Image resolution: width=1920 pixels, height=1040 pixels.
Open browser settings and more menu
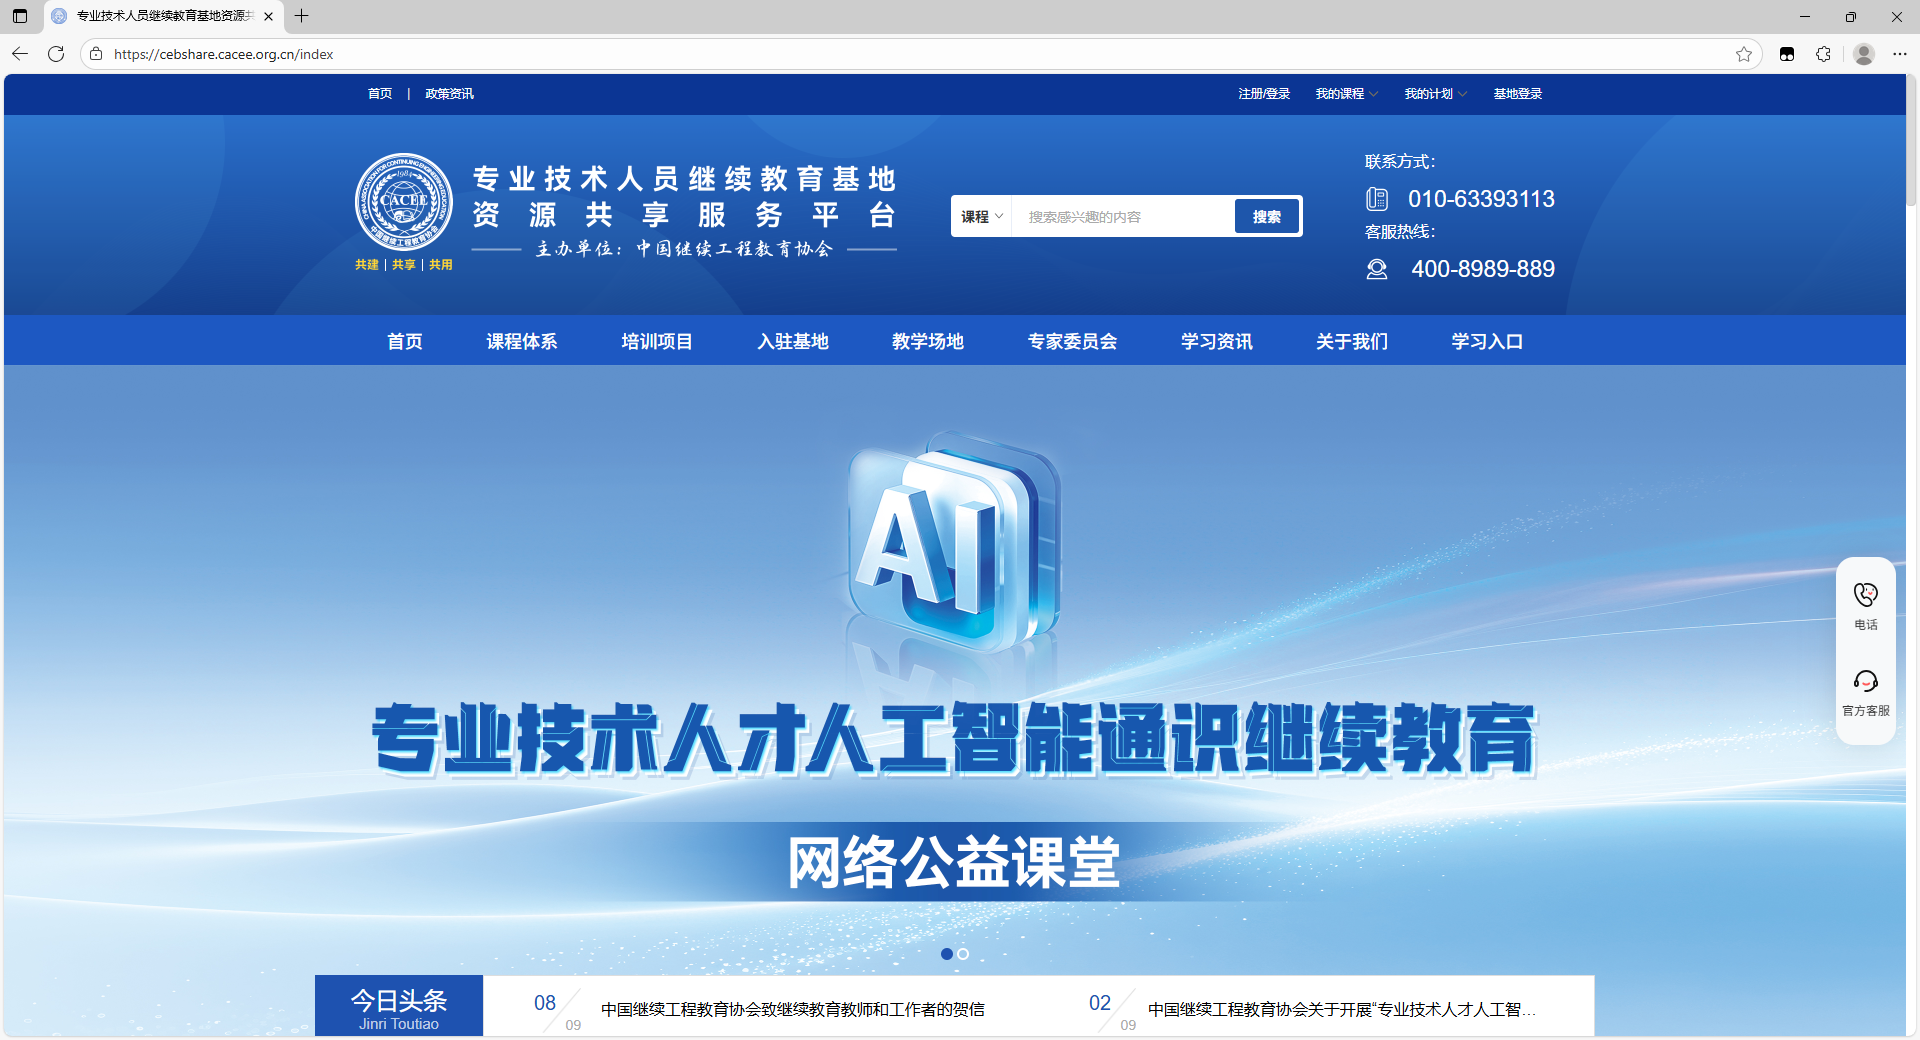1900,54
